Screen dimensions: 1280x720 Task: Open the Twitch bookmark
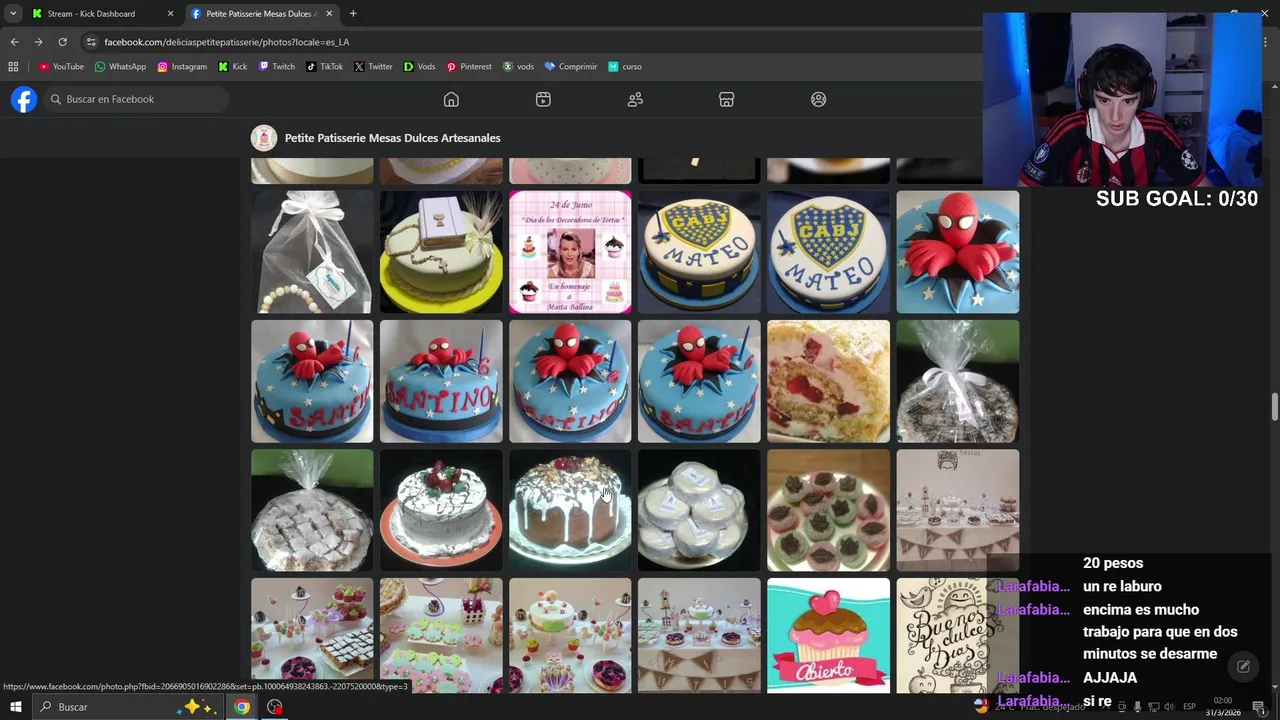pyautogui.click(x=277, y=67)
